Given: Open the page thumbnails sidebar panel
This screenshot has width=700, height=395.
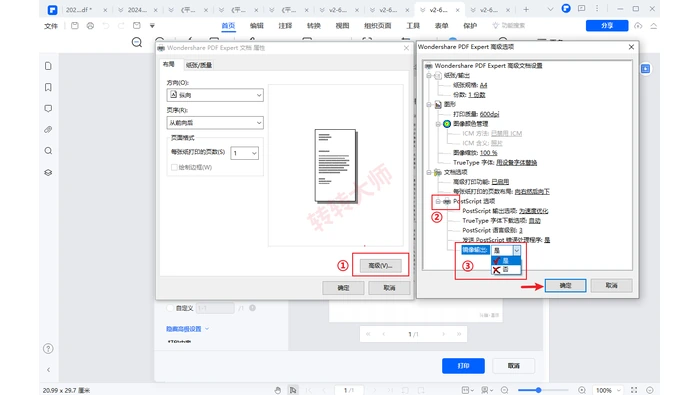Looking at the screenshot, I should point(48,66).
